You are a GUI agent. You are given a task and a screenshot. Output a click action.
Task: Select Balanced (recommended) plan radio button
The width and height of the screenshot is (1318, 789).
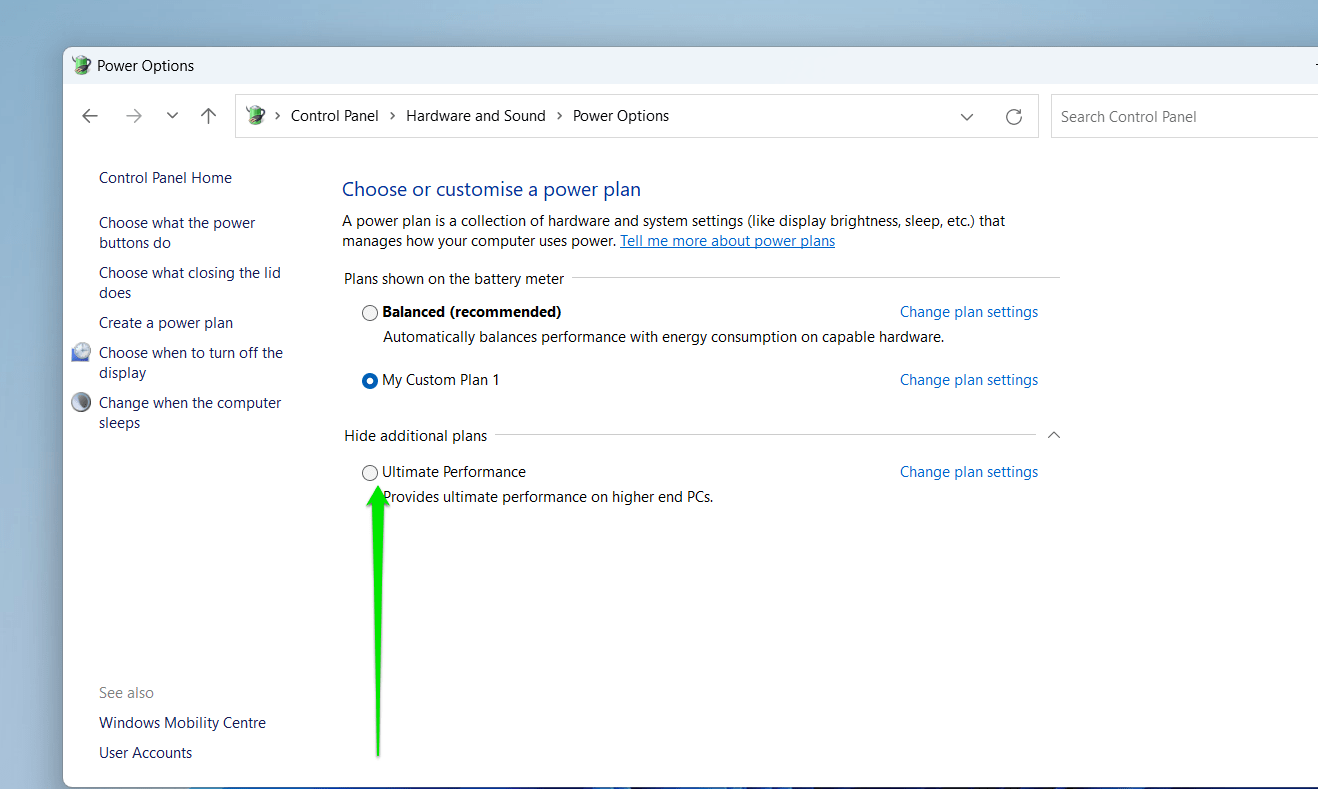tap(370, 313)
